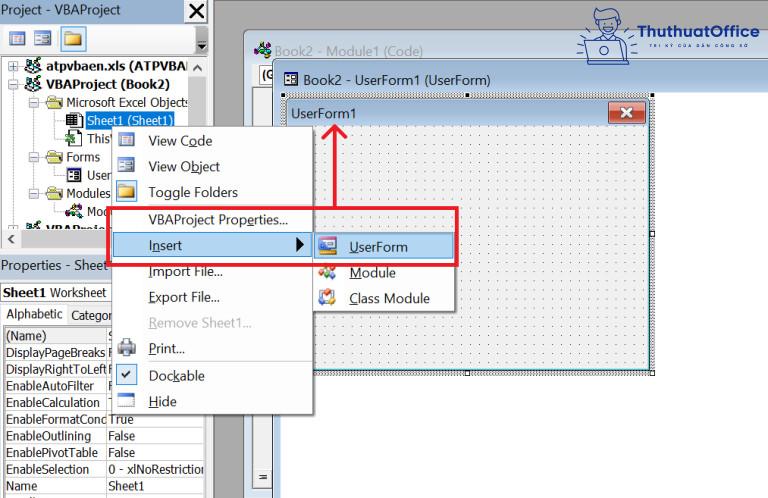Insert a UserForm from submenu
768x498 pixels.
[384, 247]
